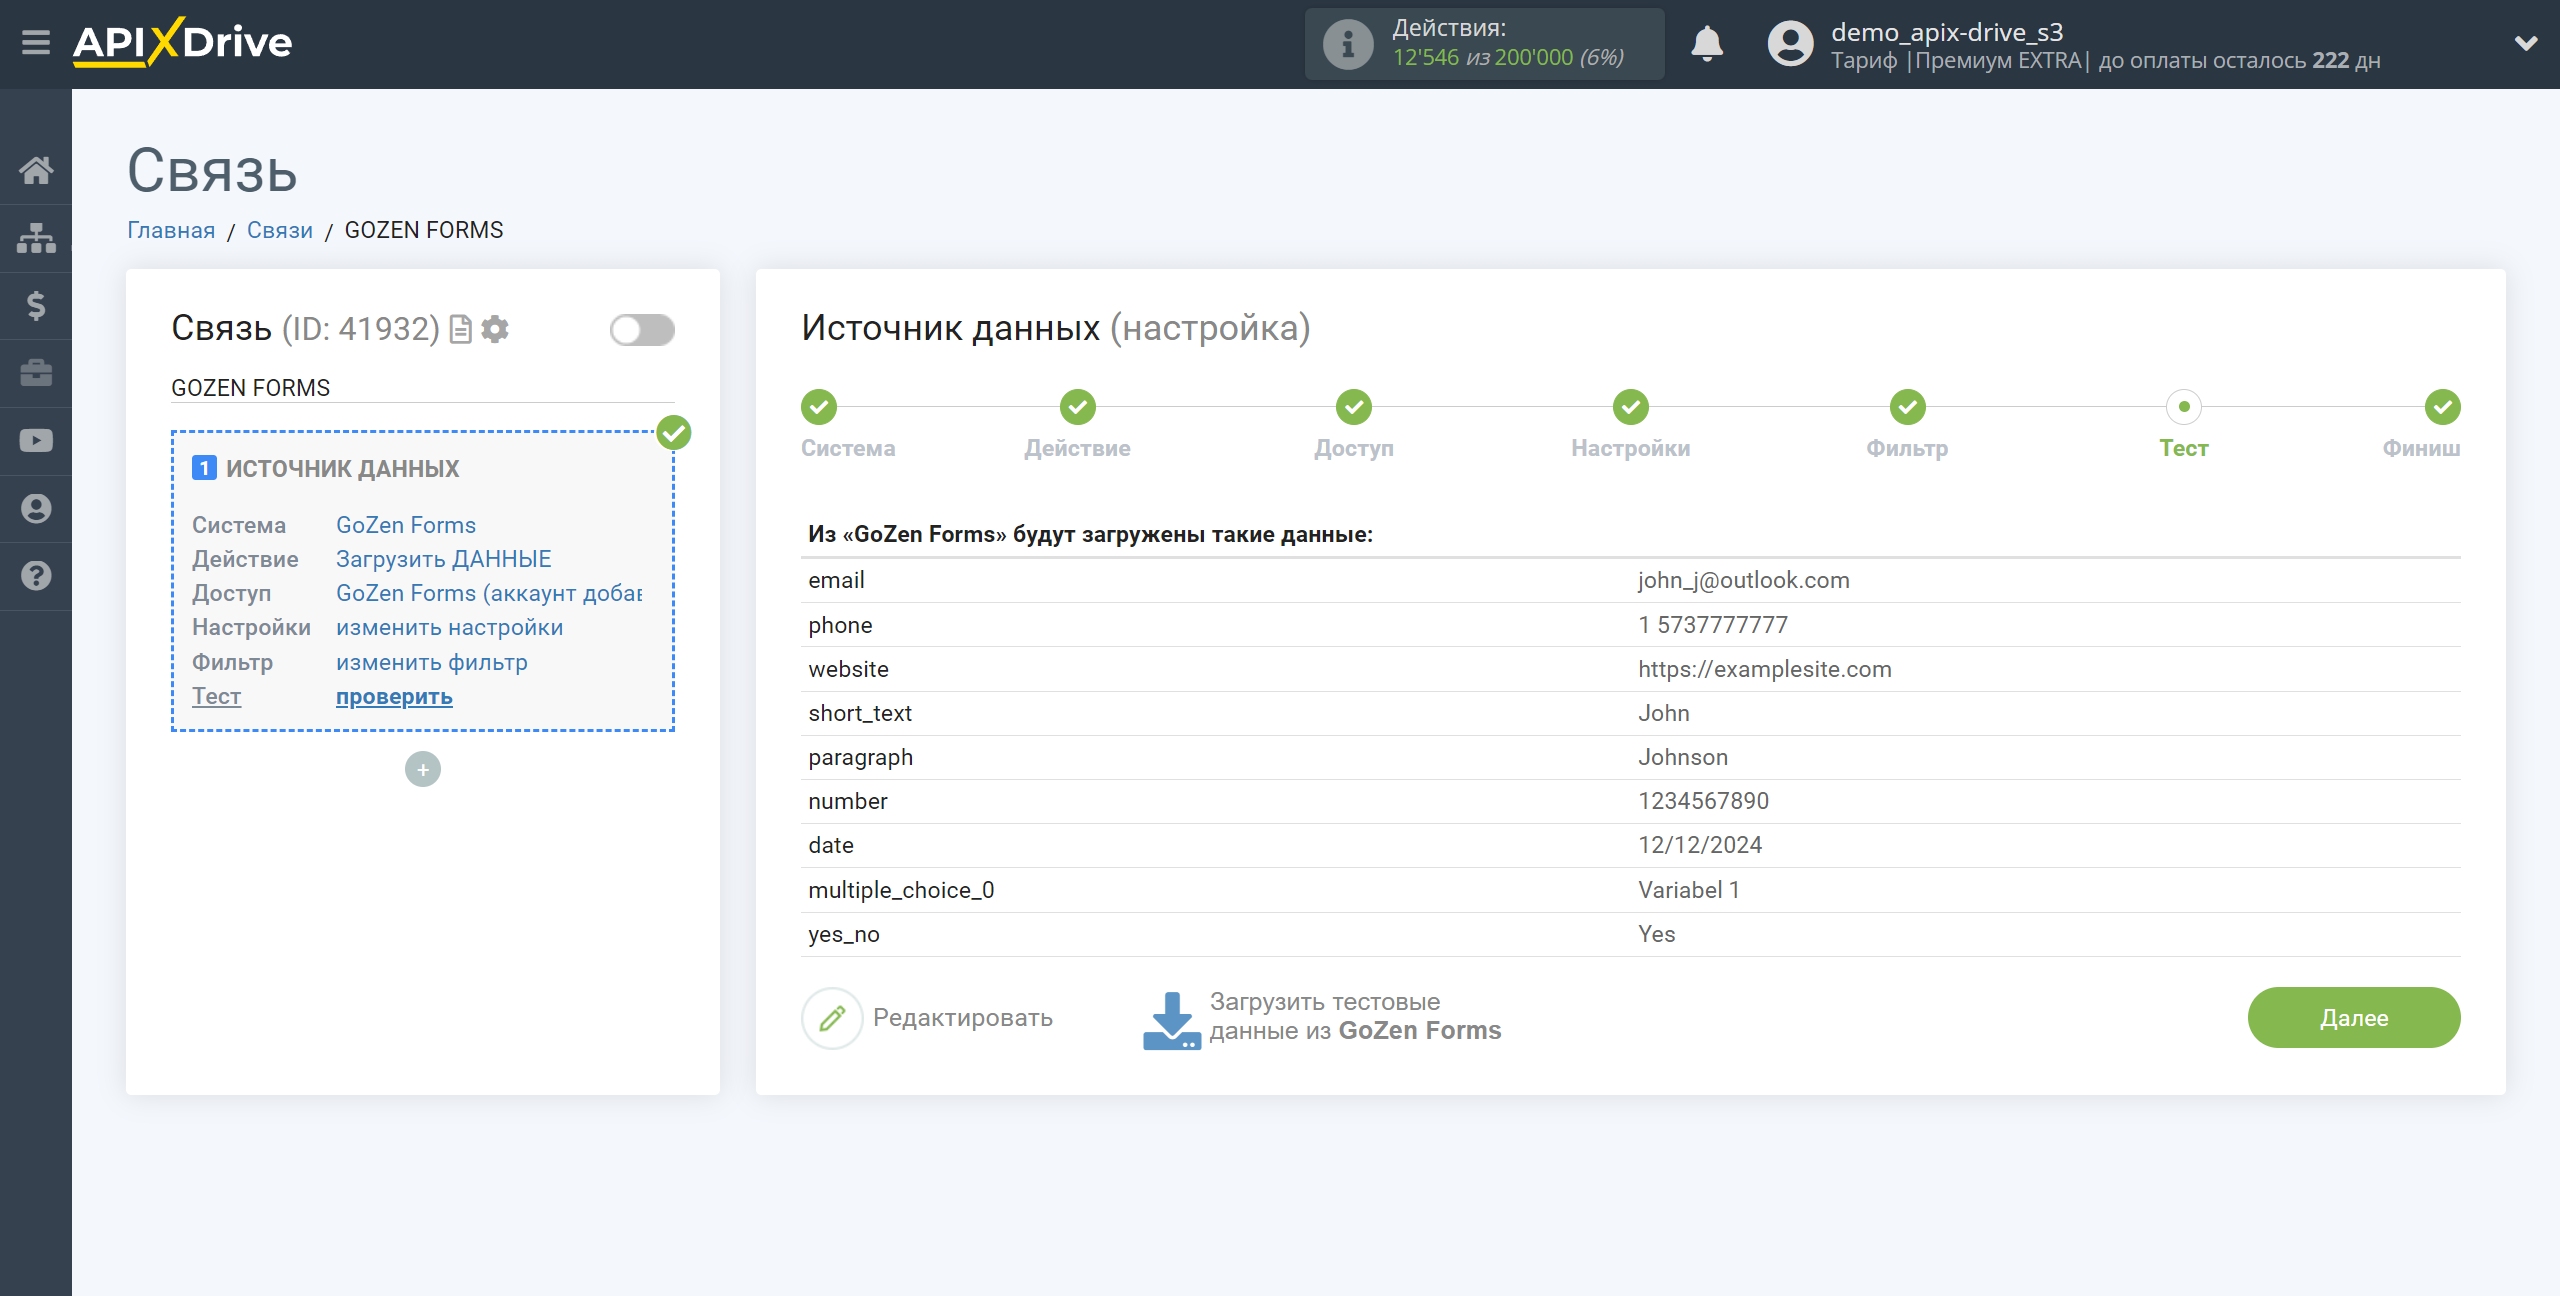The image size is (2560, 1296).
Task: Open help question mark icon in sidebar
Action: (36, 576)
